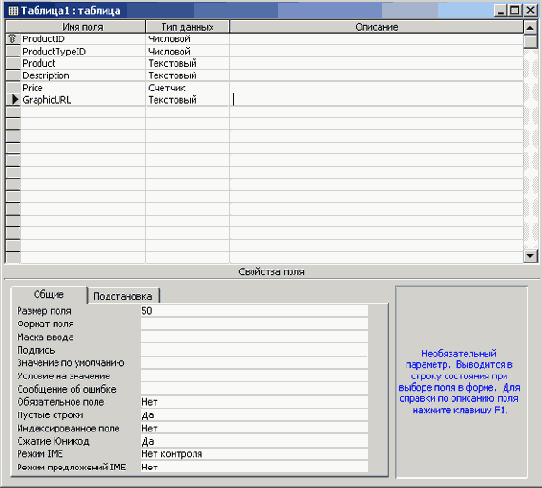Open the Текстовый type cell for GraphicURL
542x488 pixels.
point(187,100)
